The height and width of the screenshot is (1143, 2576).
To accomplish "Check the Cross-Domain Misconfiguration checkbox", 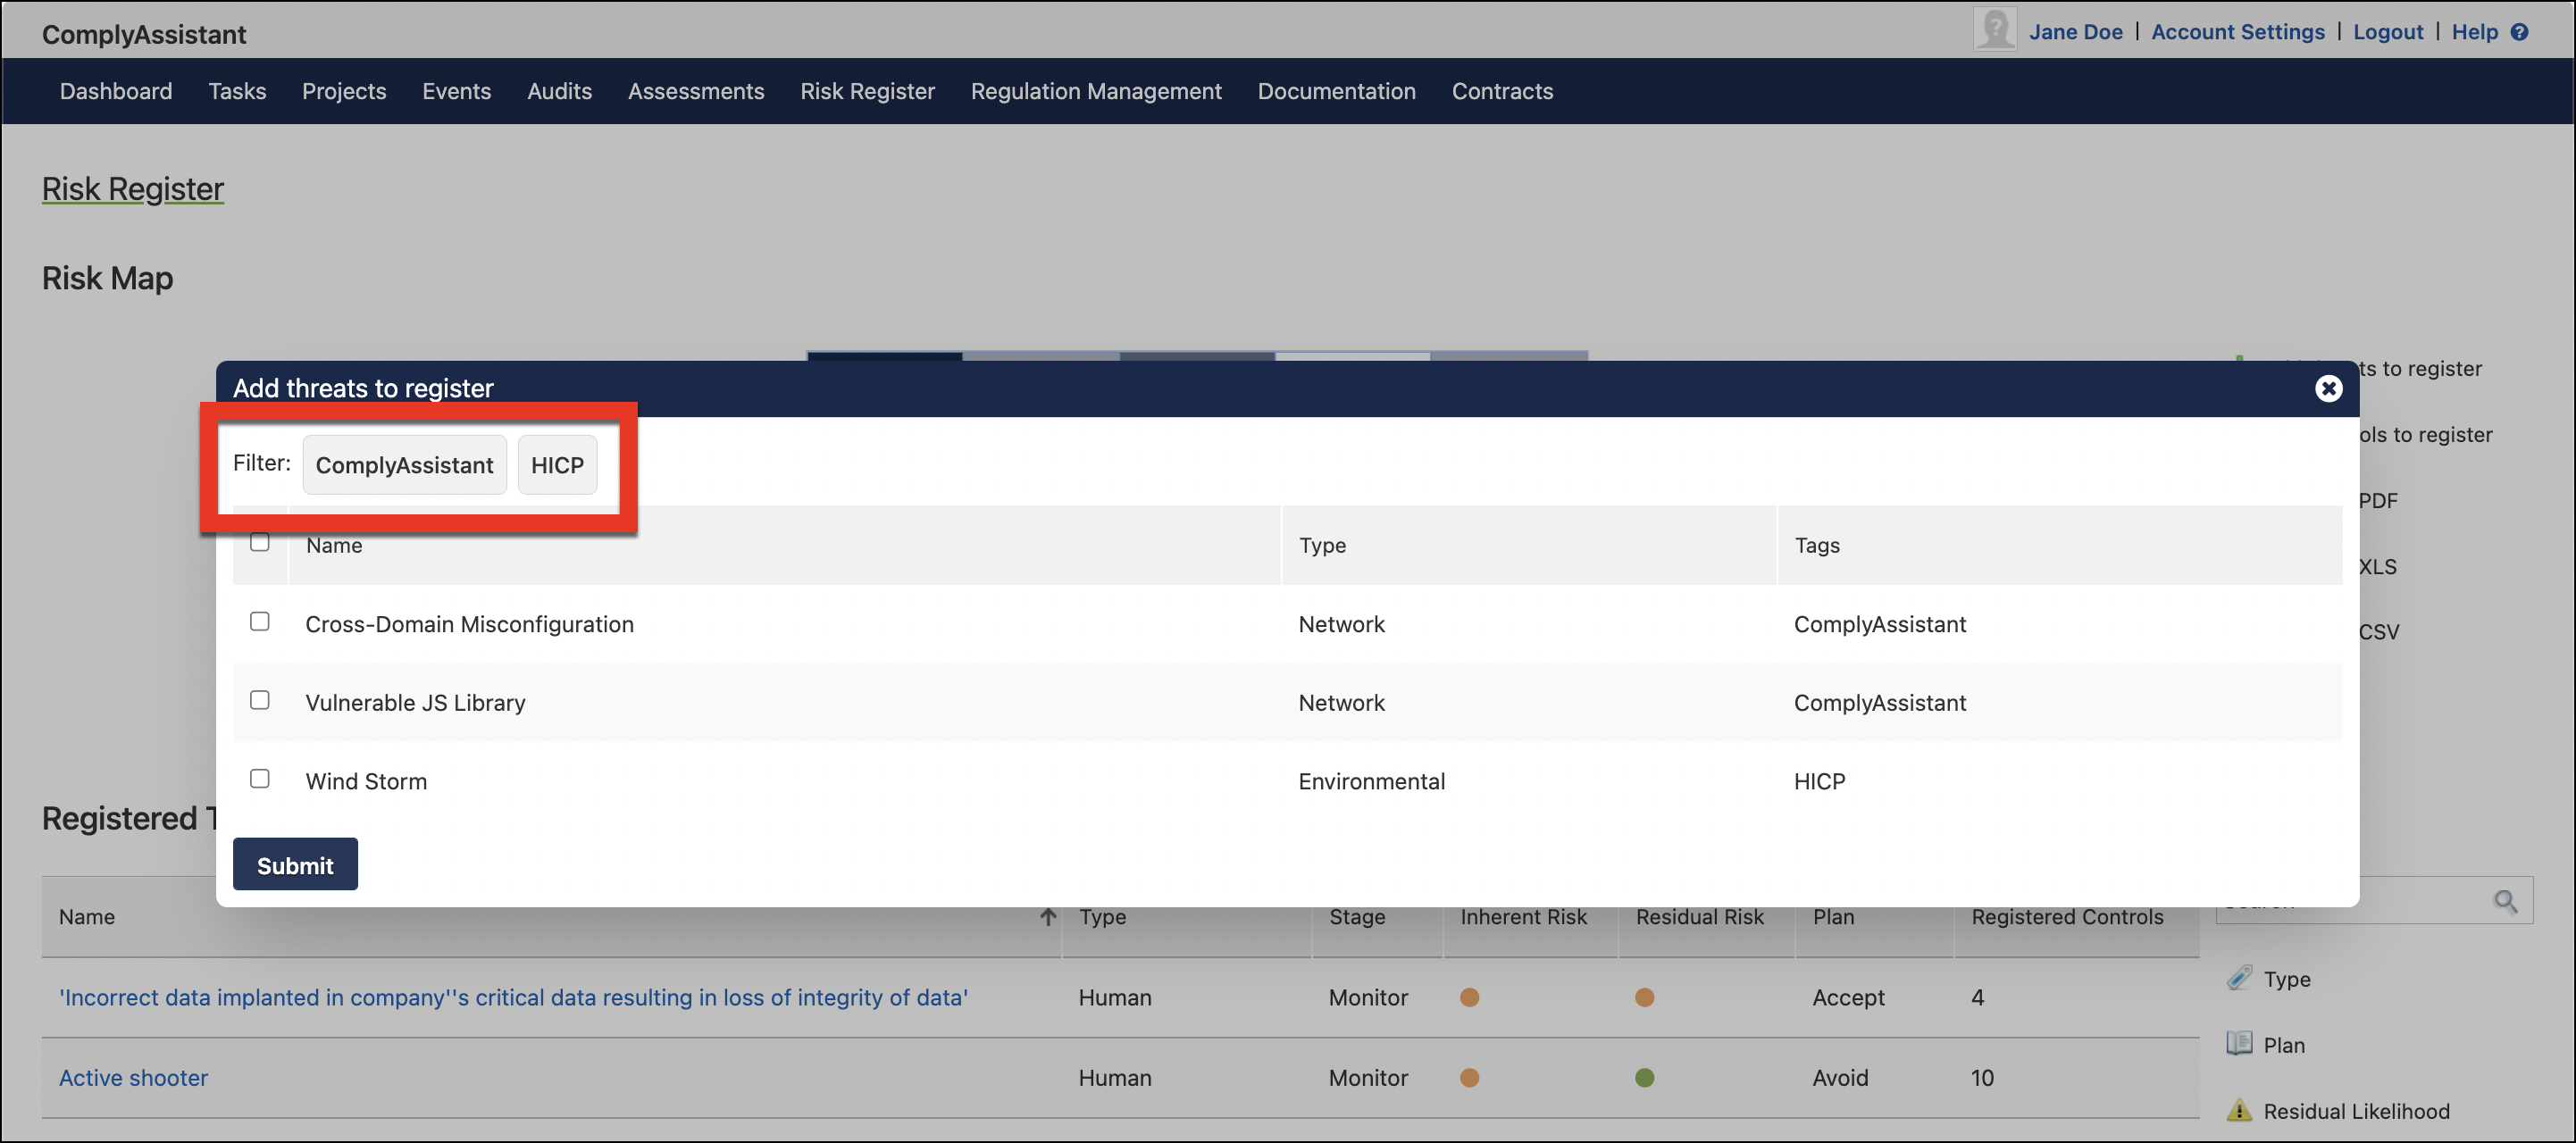I will coord(260,621).
